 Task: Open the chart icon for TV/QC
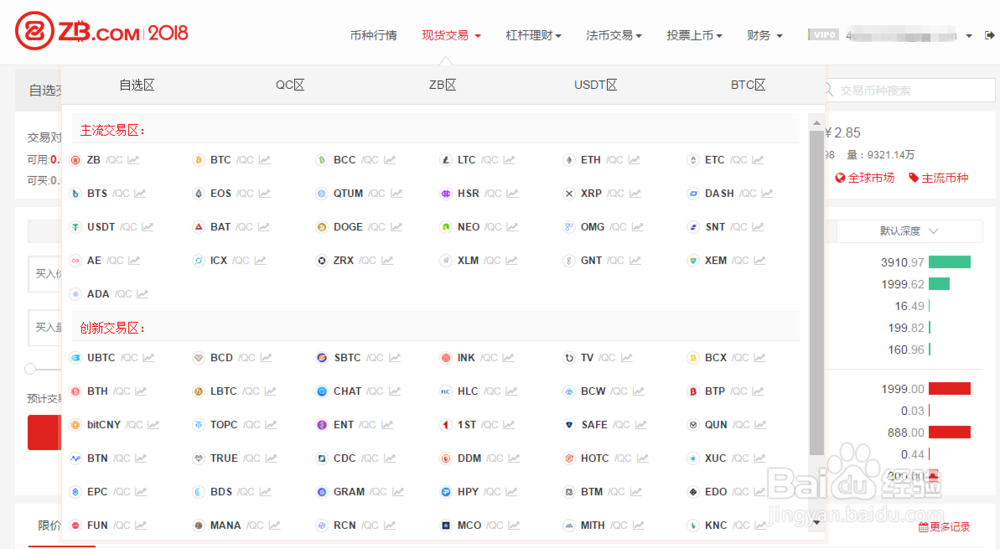coord(626,358)
